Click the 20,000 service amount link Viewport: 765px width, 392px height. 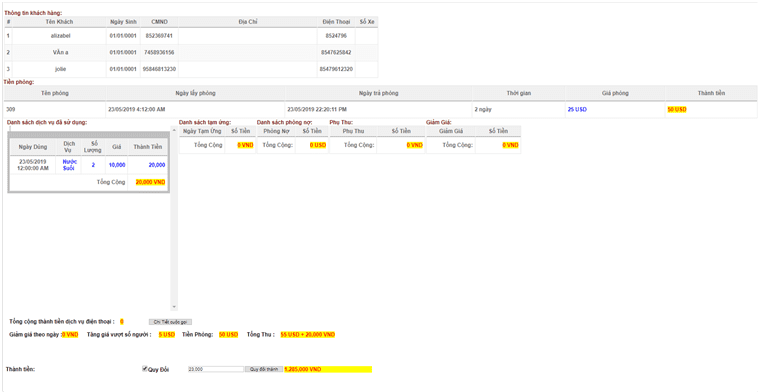[157, 165]
